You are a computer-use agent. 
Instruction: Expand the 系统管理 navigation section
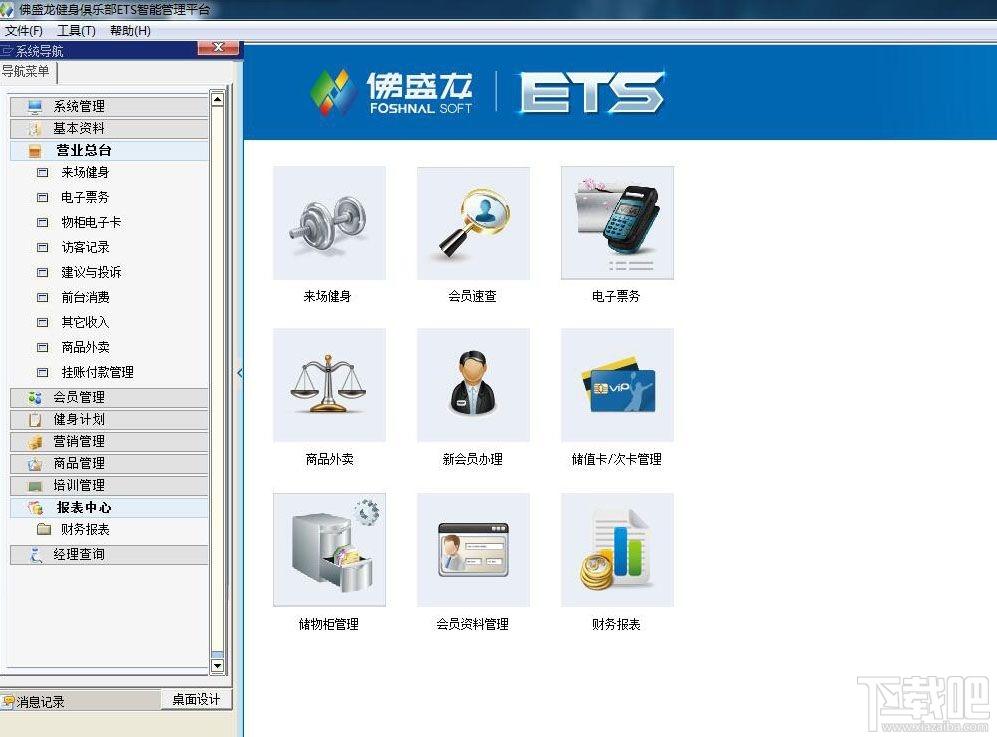tap(109, 106)
